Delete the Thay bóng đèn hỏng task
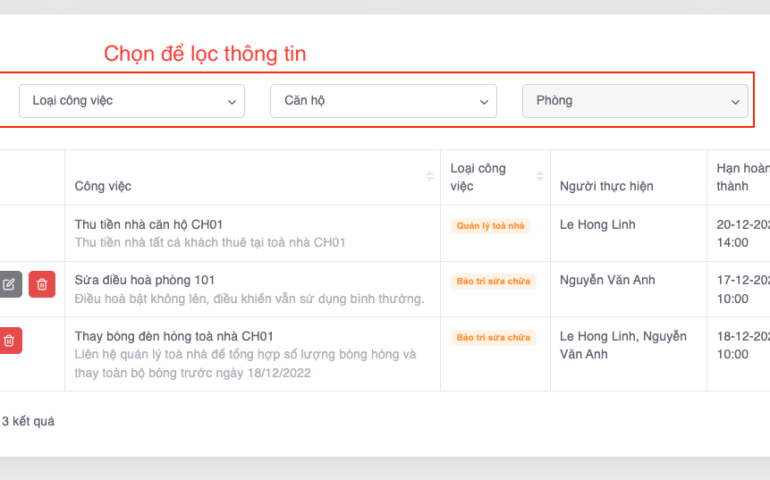The width and height of the screenshot is (770, 480). (9, 340)
